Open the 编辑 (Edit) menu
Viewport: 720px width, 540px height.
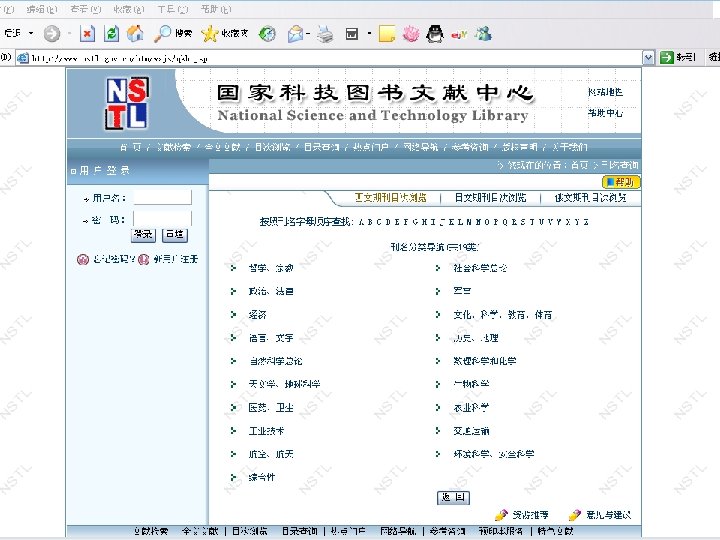pos(42,9)
